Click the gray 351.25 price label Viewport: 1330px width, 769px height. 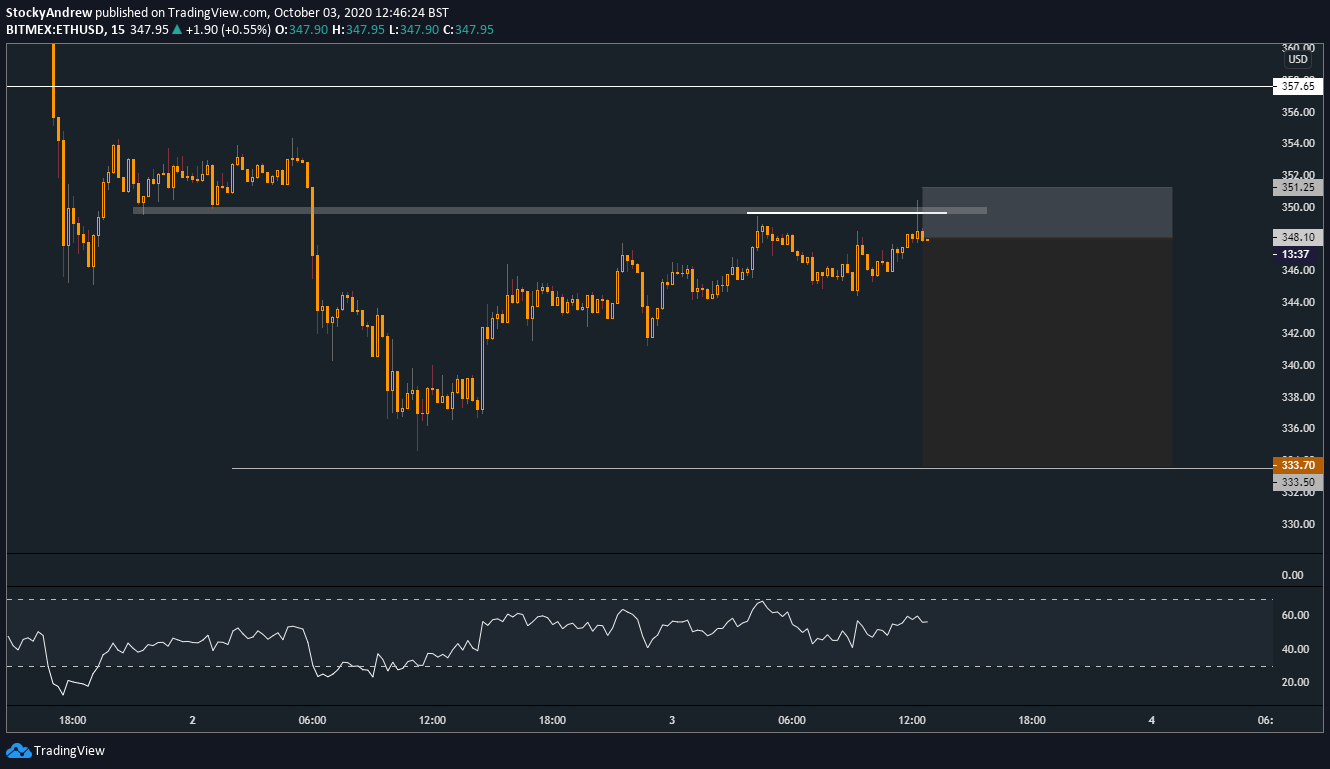pos(1297,187)
